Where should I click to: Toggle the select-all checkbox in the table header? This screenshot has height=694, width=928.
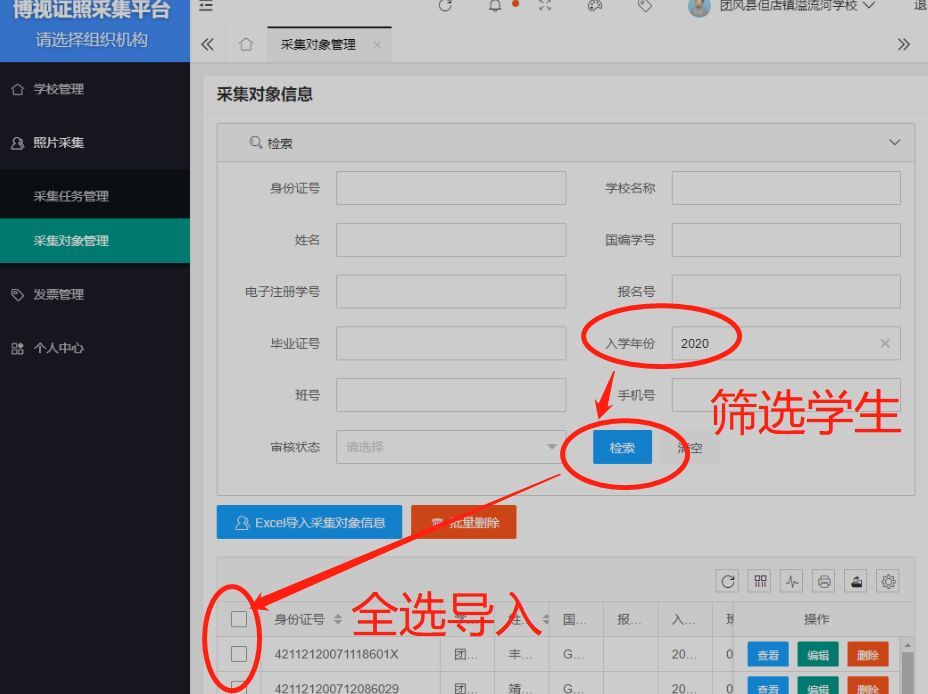click(x=238, y=619)
